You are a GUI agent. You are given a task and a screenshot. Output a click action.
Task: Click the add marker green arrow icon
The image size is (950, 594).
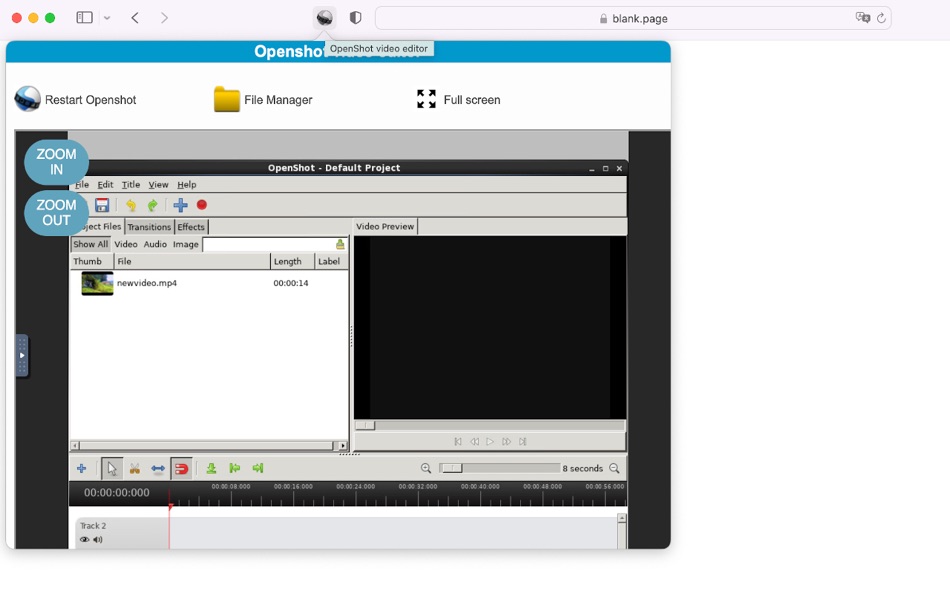(211, 469)
